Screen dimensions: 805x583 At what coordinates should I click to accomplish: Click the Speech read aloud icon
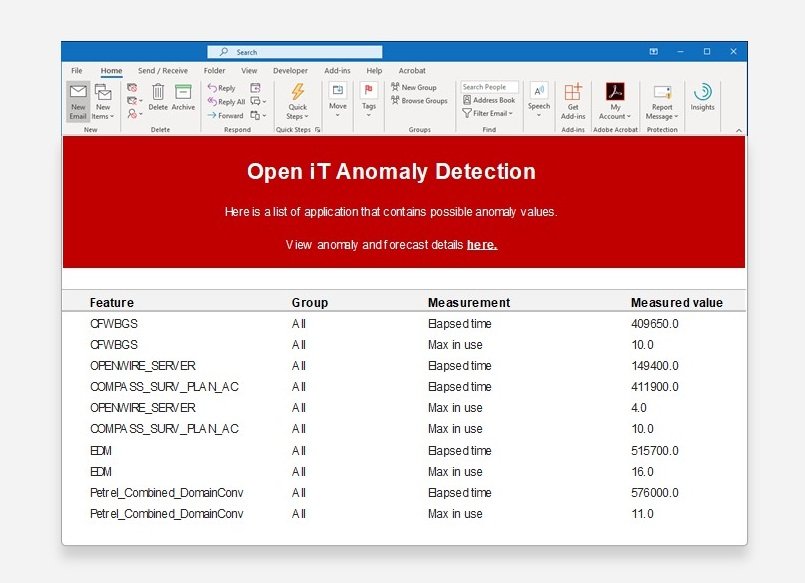(539, 91)
